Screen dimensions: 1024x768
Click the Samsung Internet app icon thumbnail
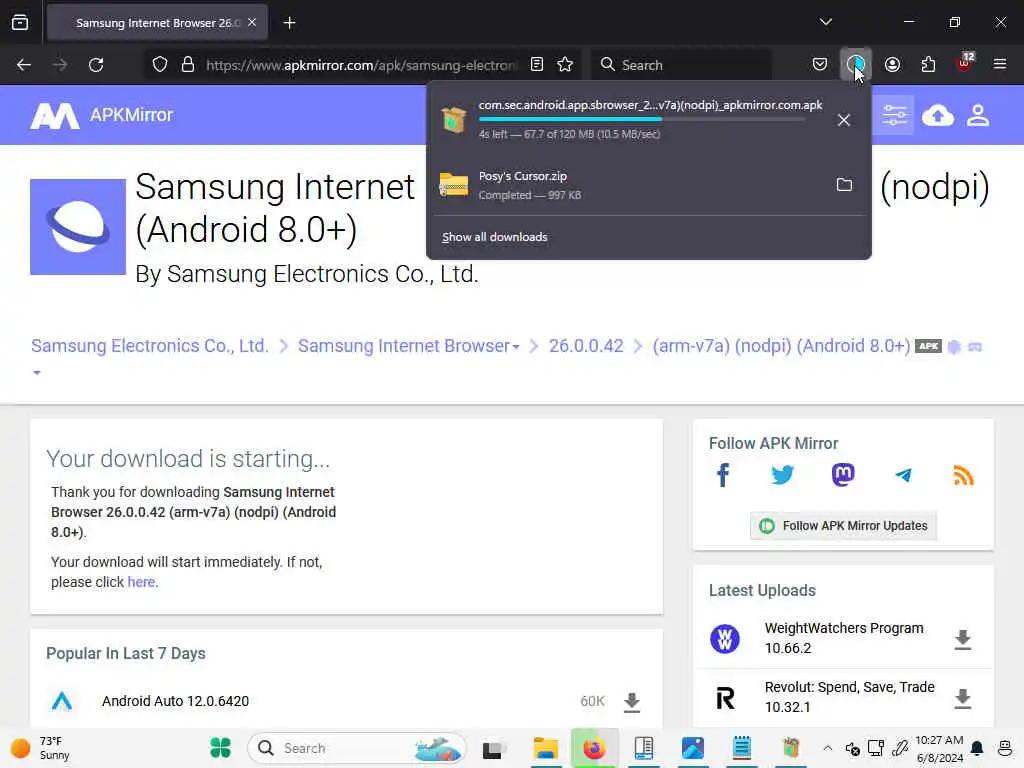coord(78,227)
